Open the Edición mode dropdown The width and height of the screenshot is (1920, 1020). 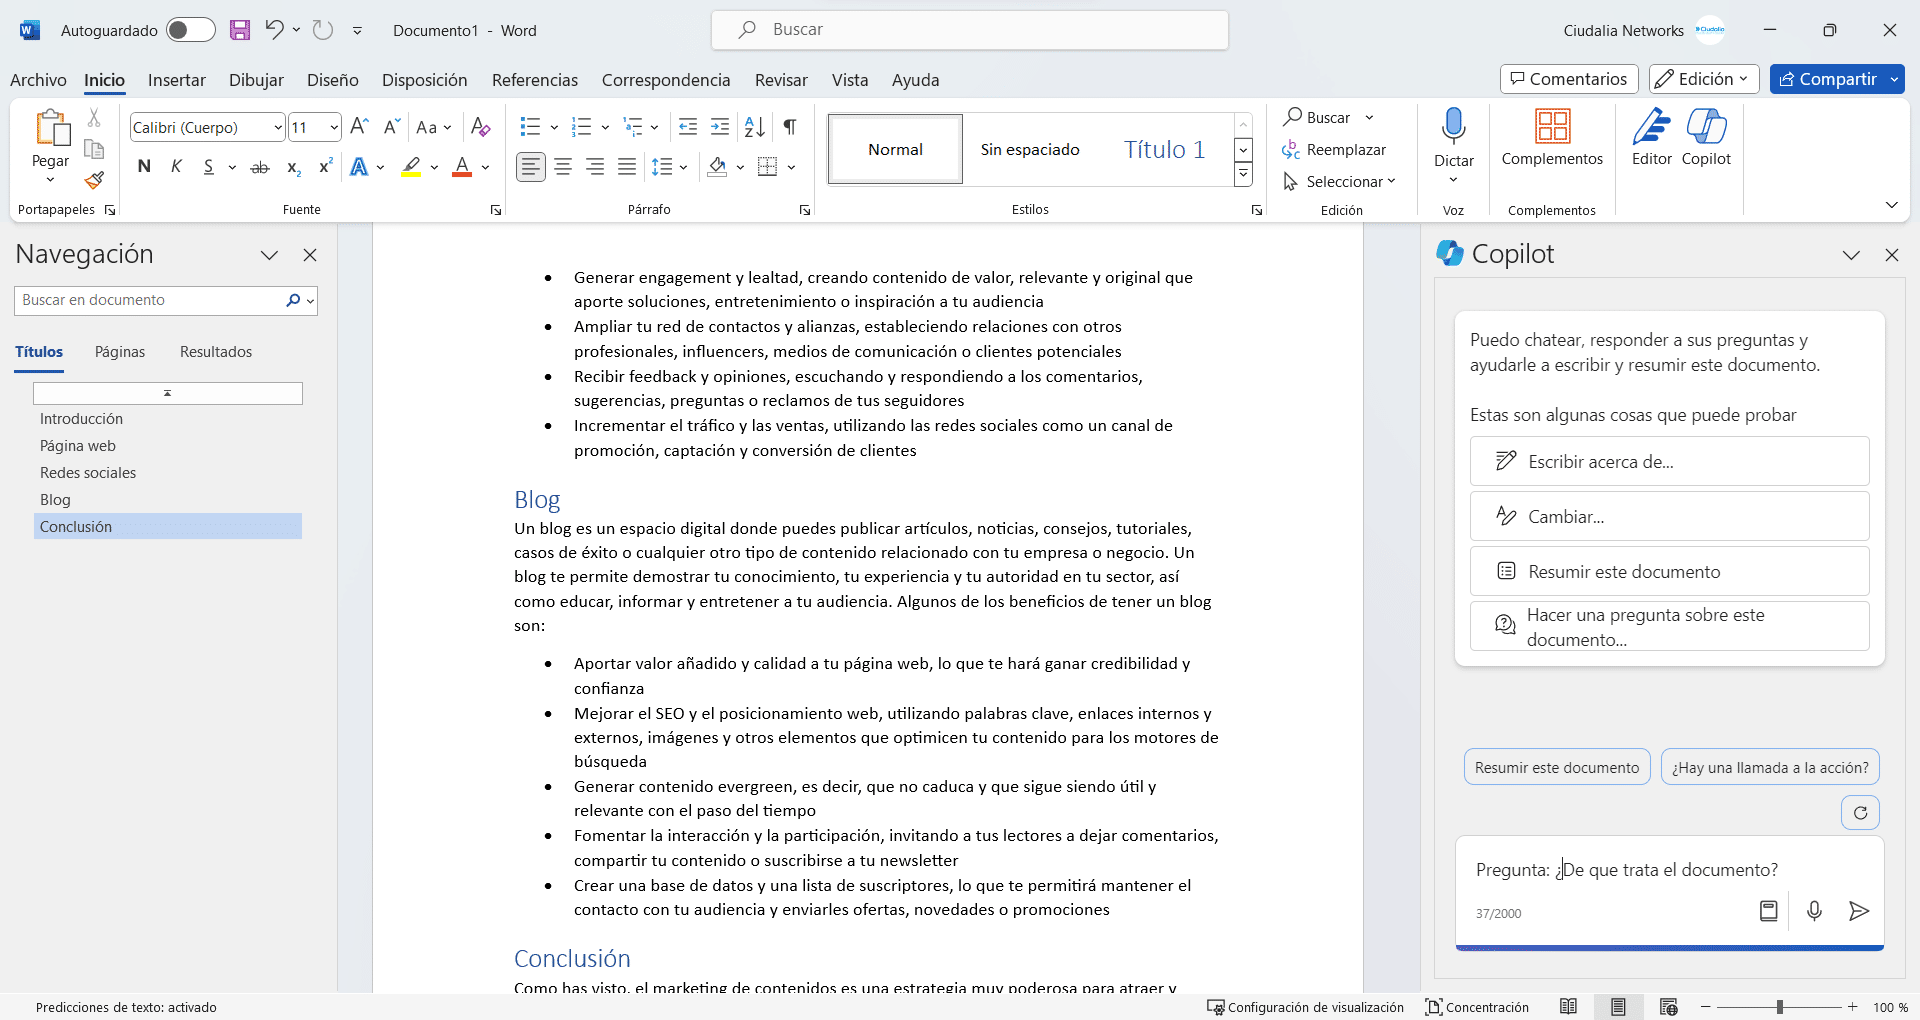(1704, 79)
